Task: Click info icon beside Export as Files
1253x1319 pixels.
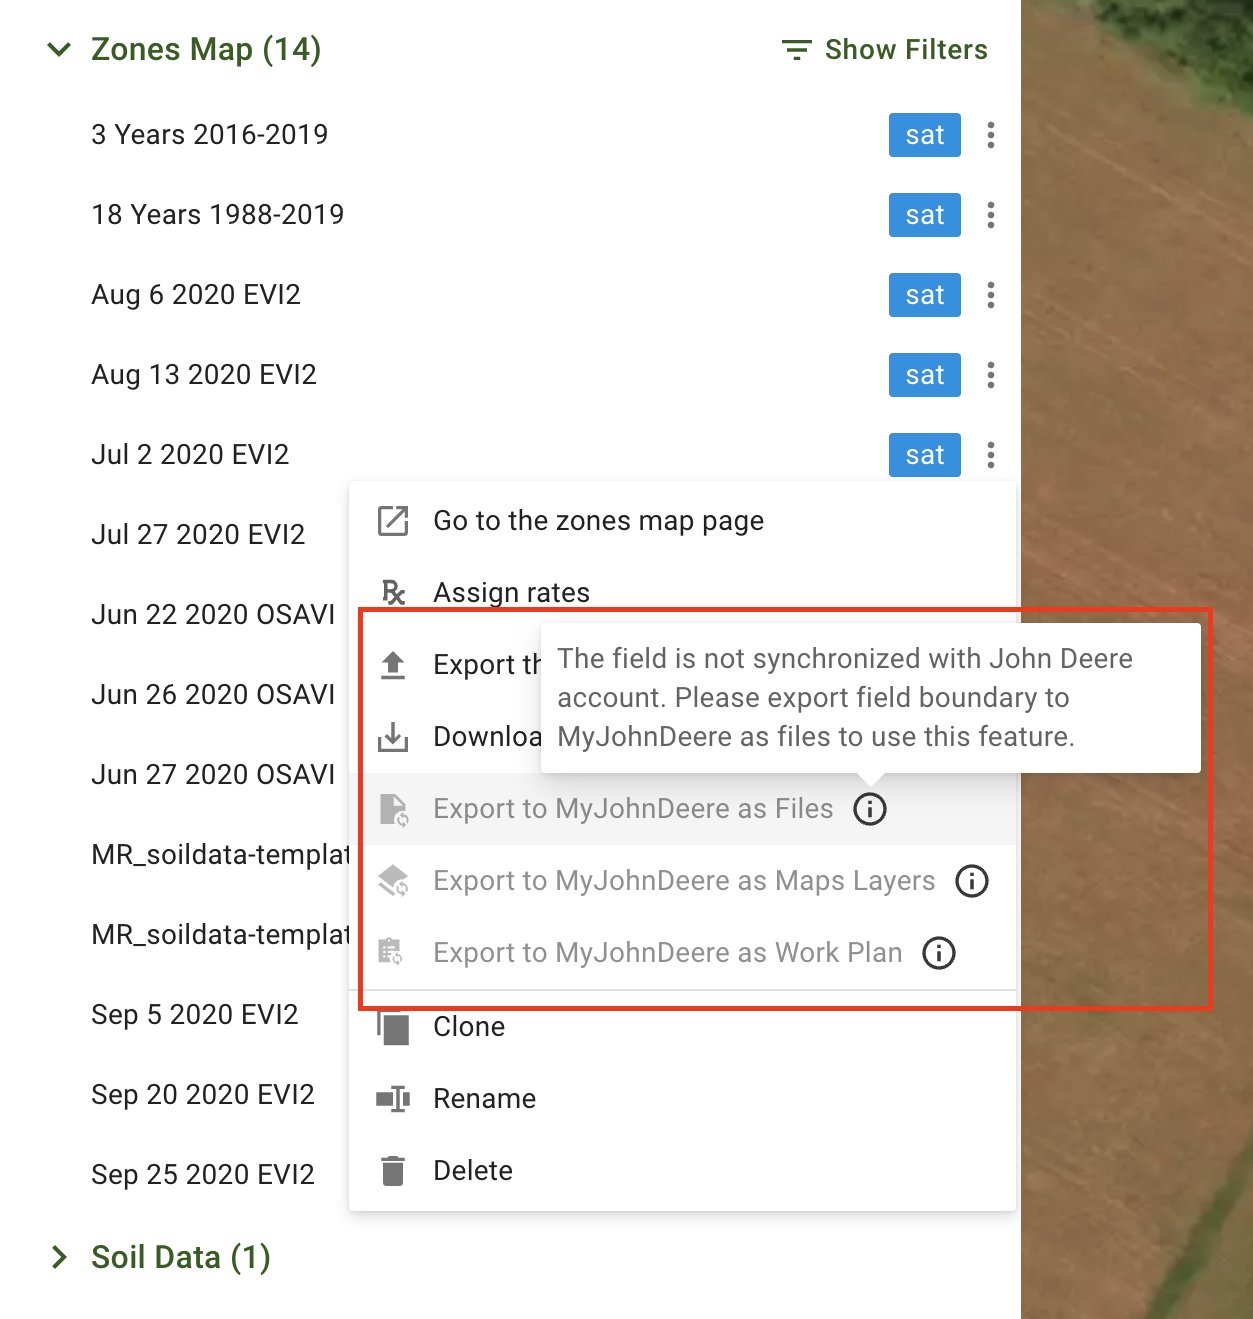Action: point(869,809)
